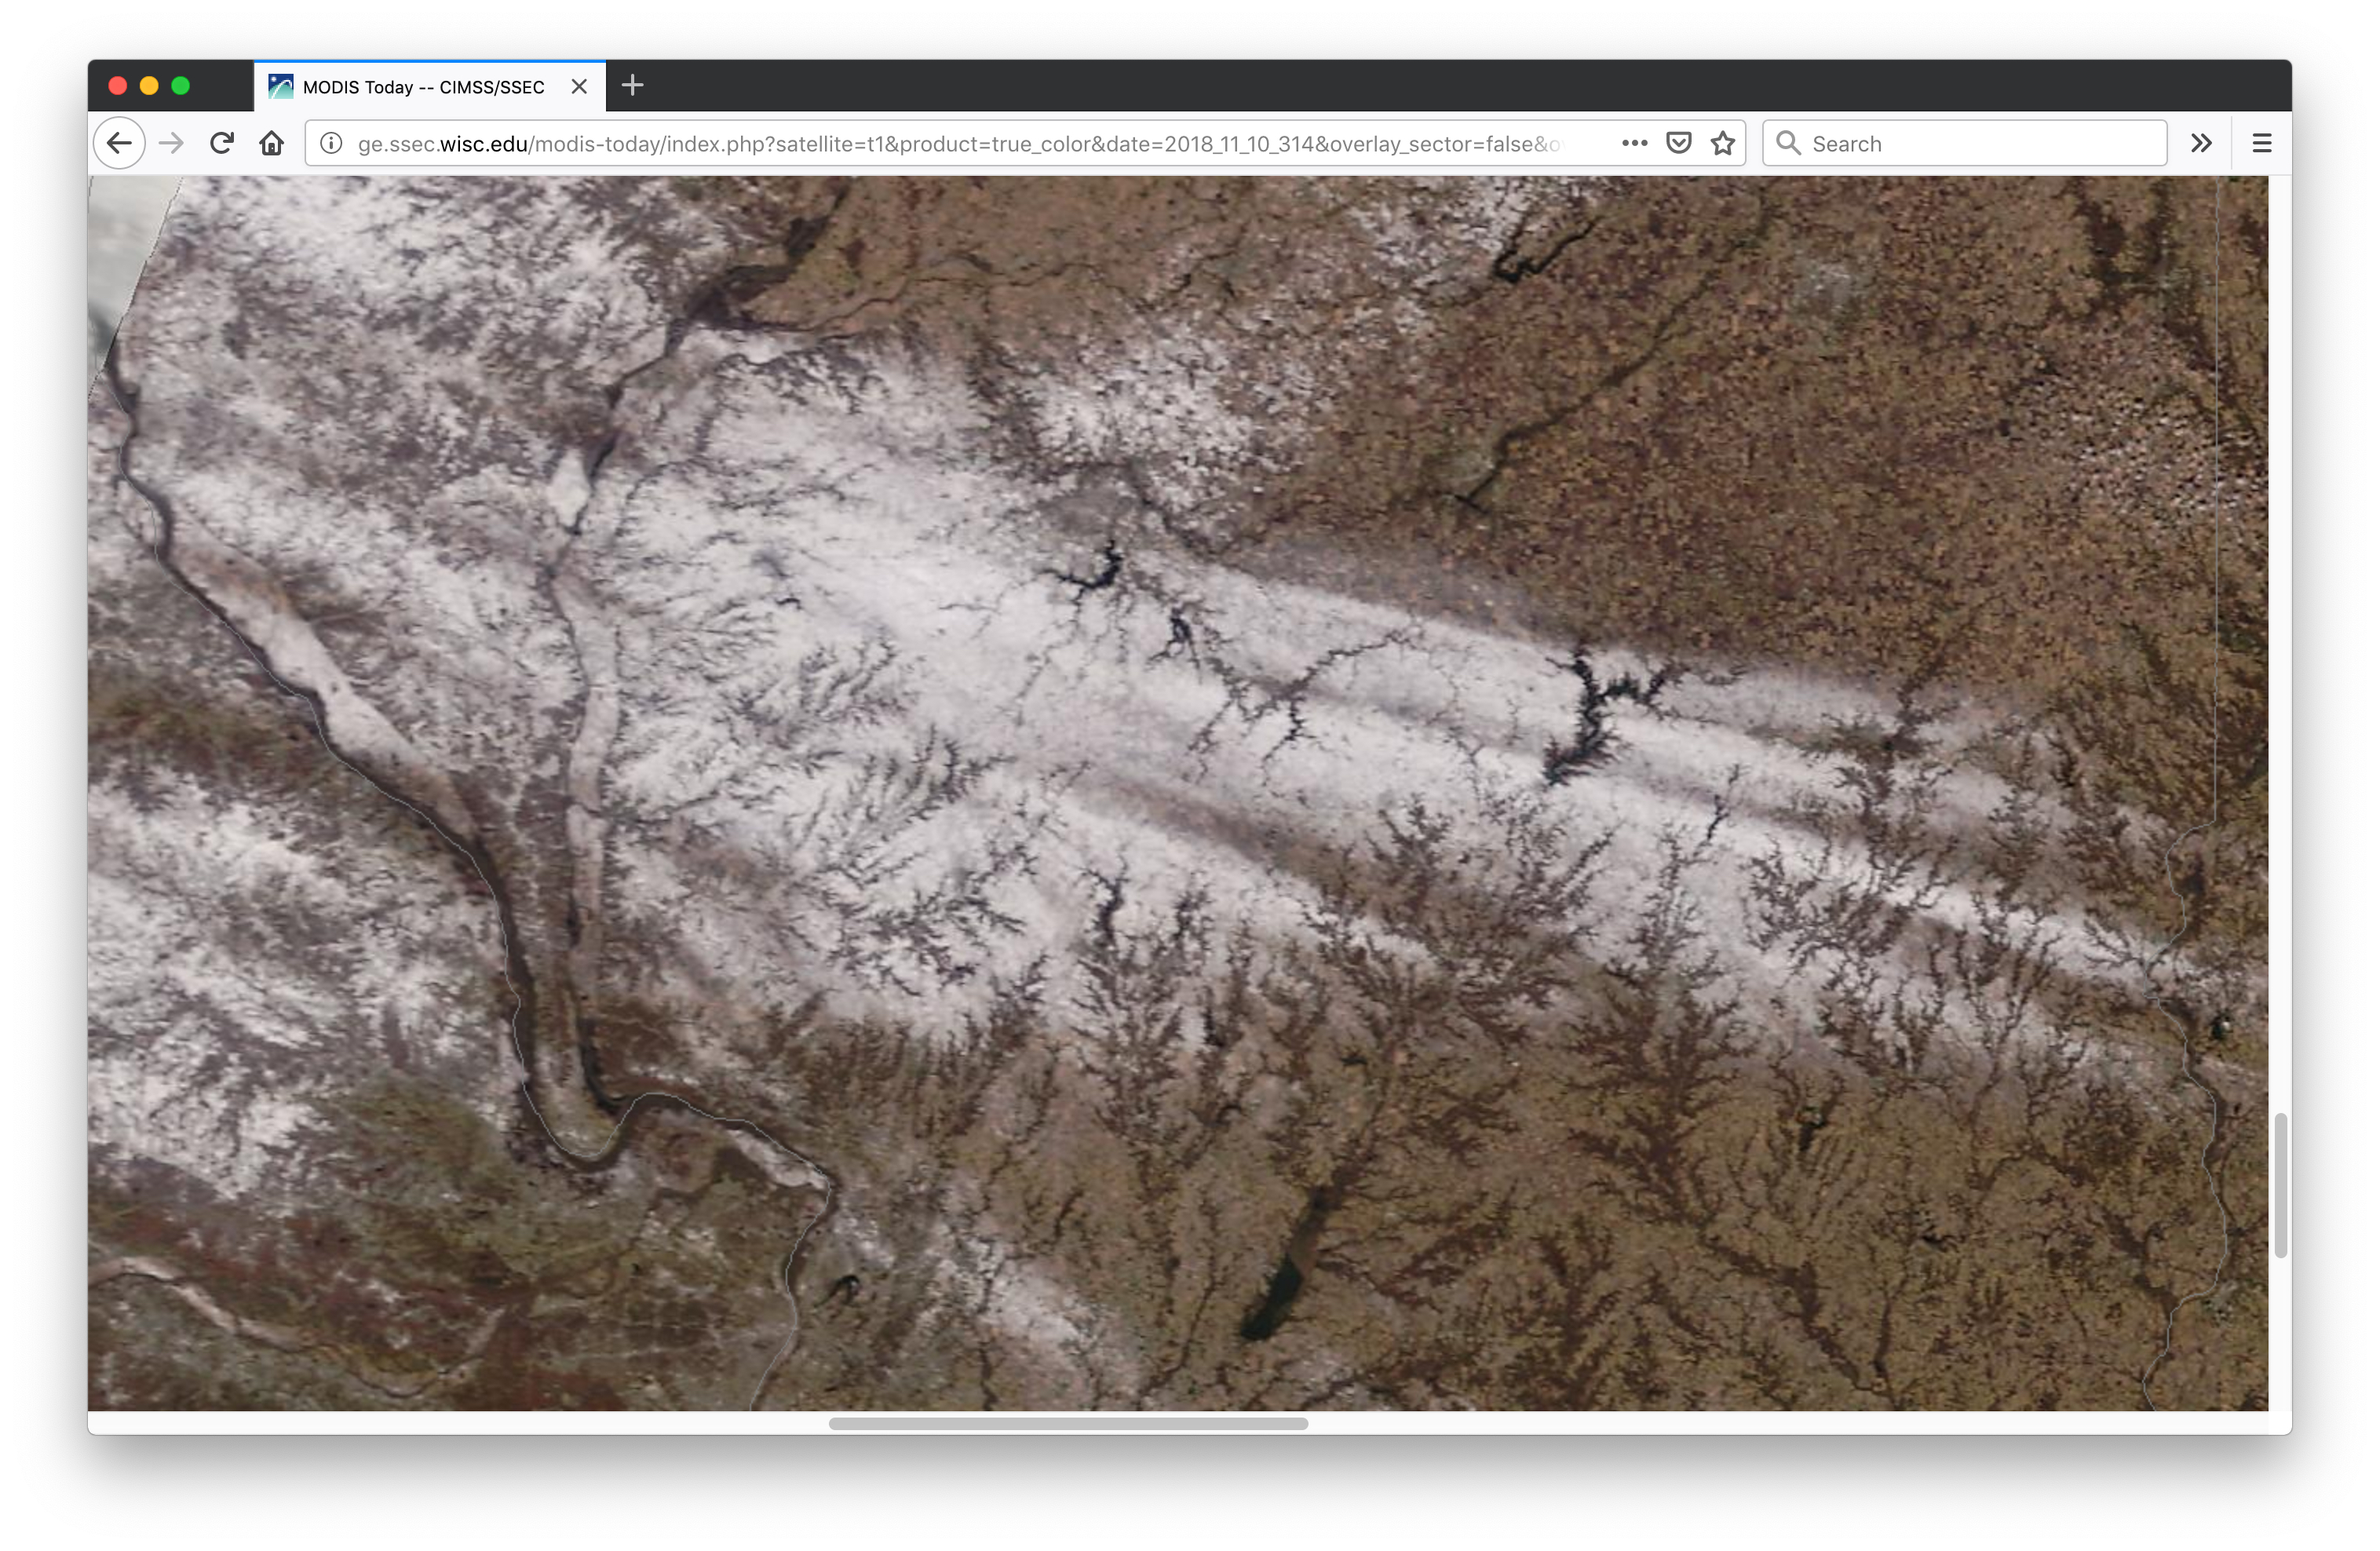Close the MODIS Today tab

click(x=579, y=87)
